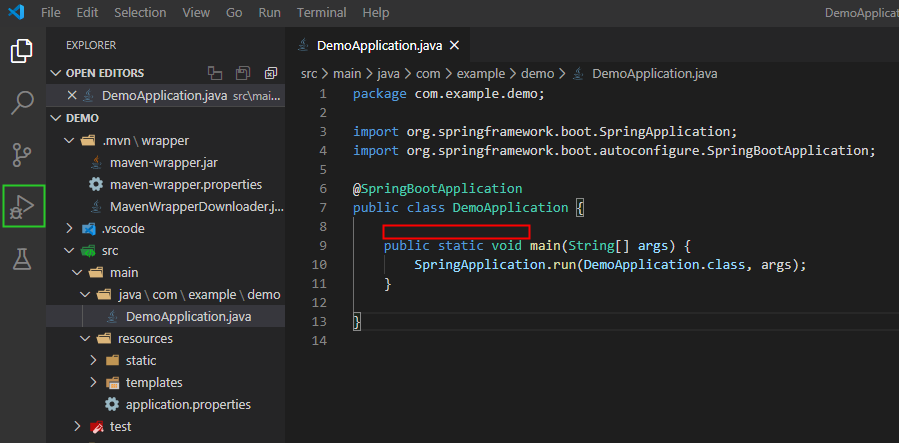Click the test folder icon

click(96, 426)
